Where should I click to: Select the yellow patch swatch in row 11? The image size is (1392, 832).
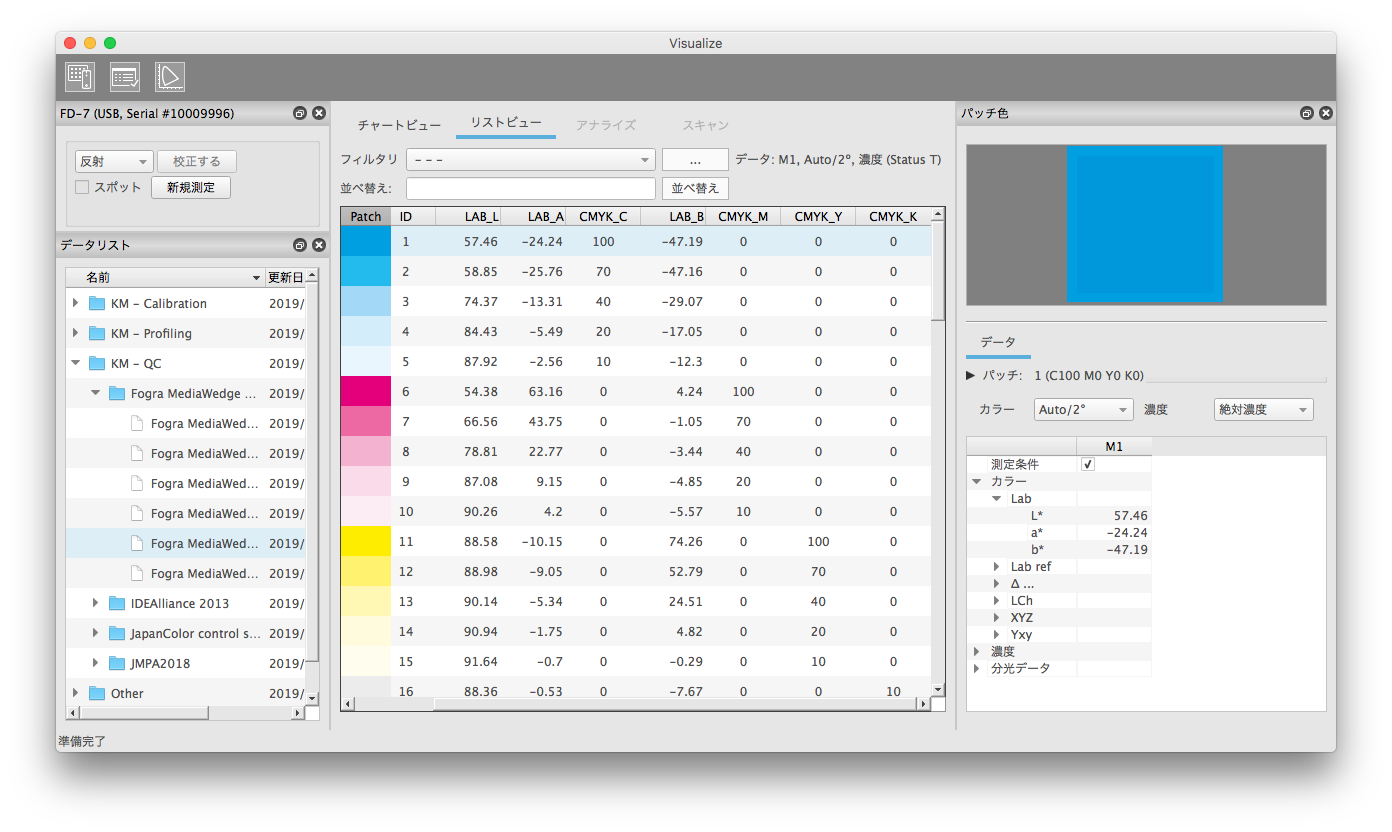coord(366,541)
